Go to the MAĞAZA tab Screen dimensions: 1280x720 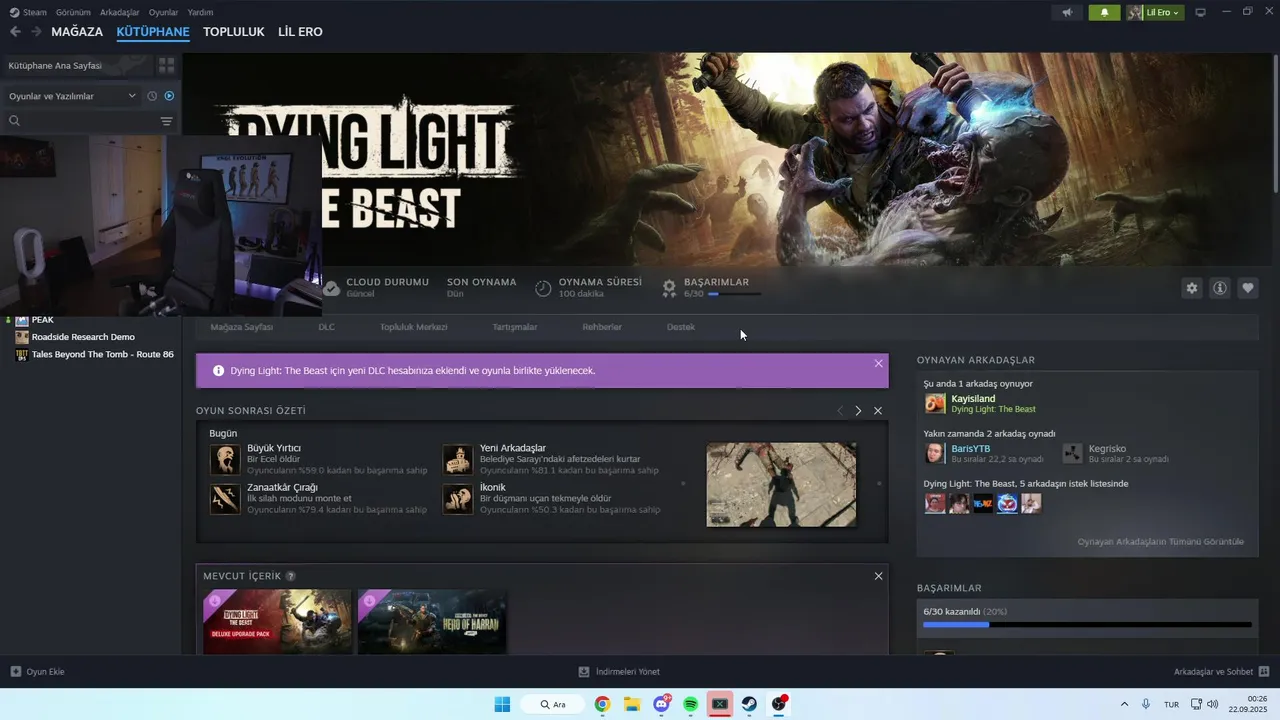click(x=77, y=32)
